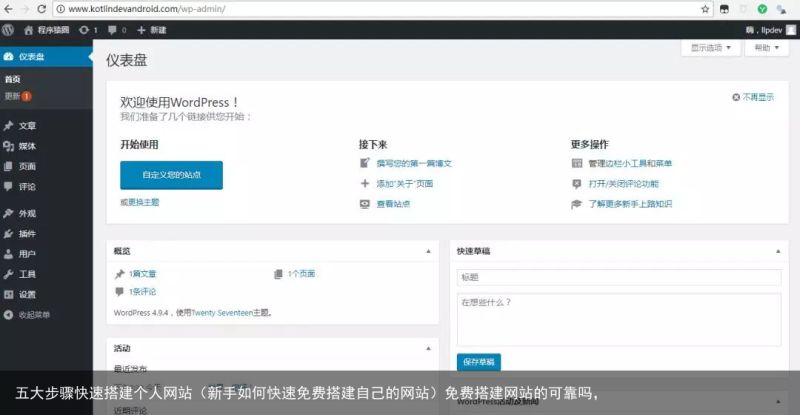
Task: Click the 打开/关闭评论功能 link
Action: tap(623, 184)
